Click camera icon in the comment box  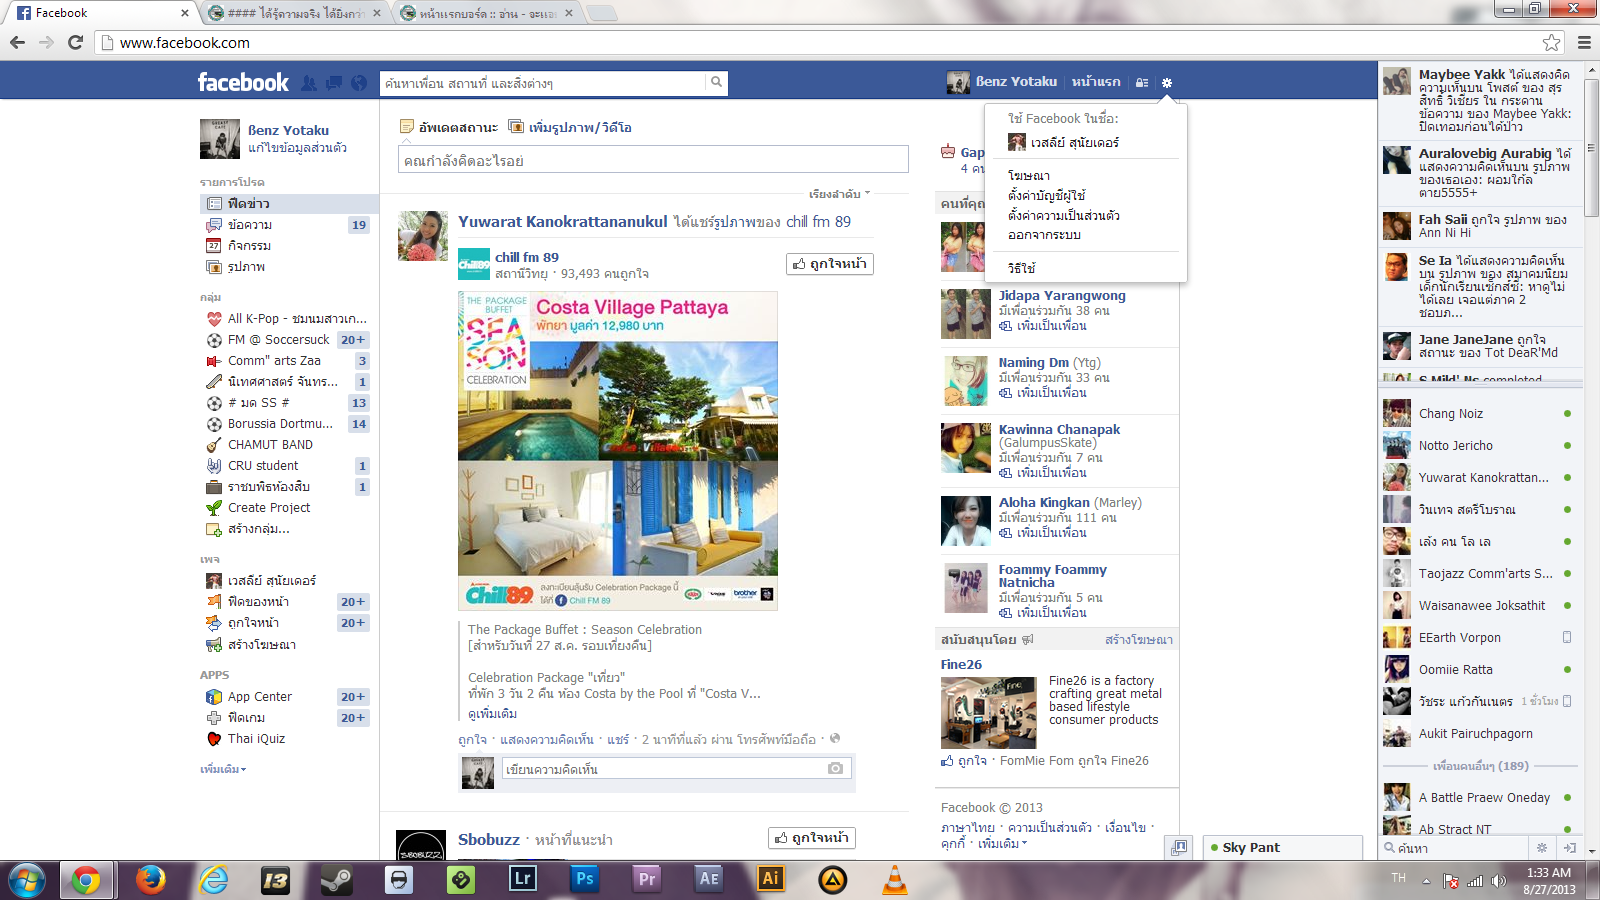point(835,768)
